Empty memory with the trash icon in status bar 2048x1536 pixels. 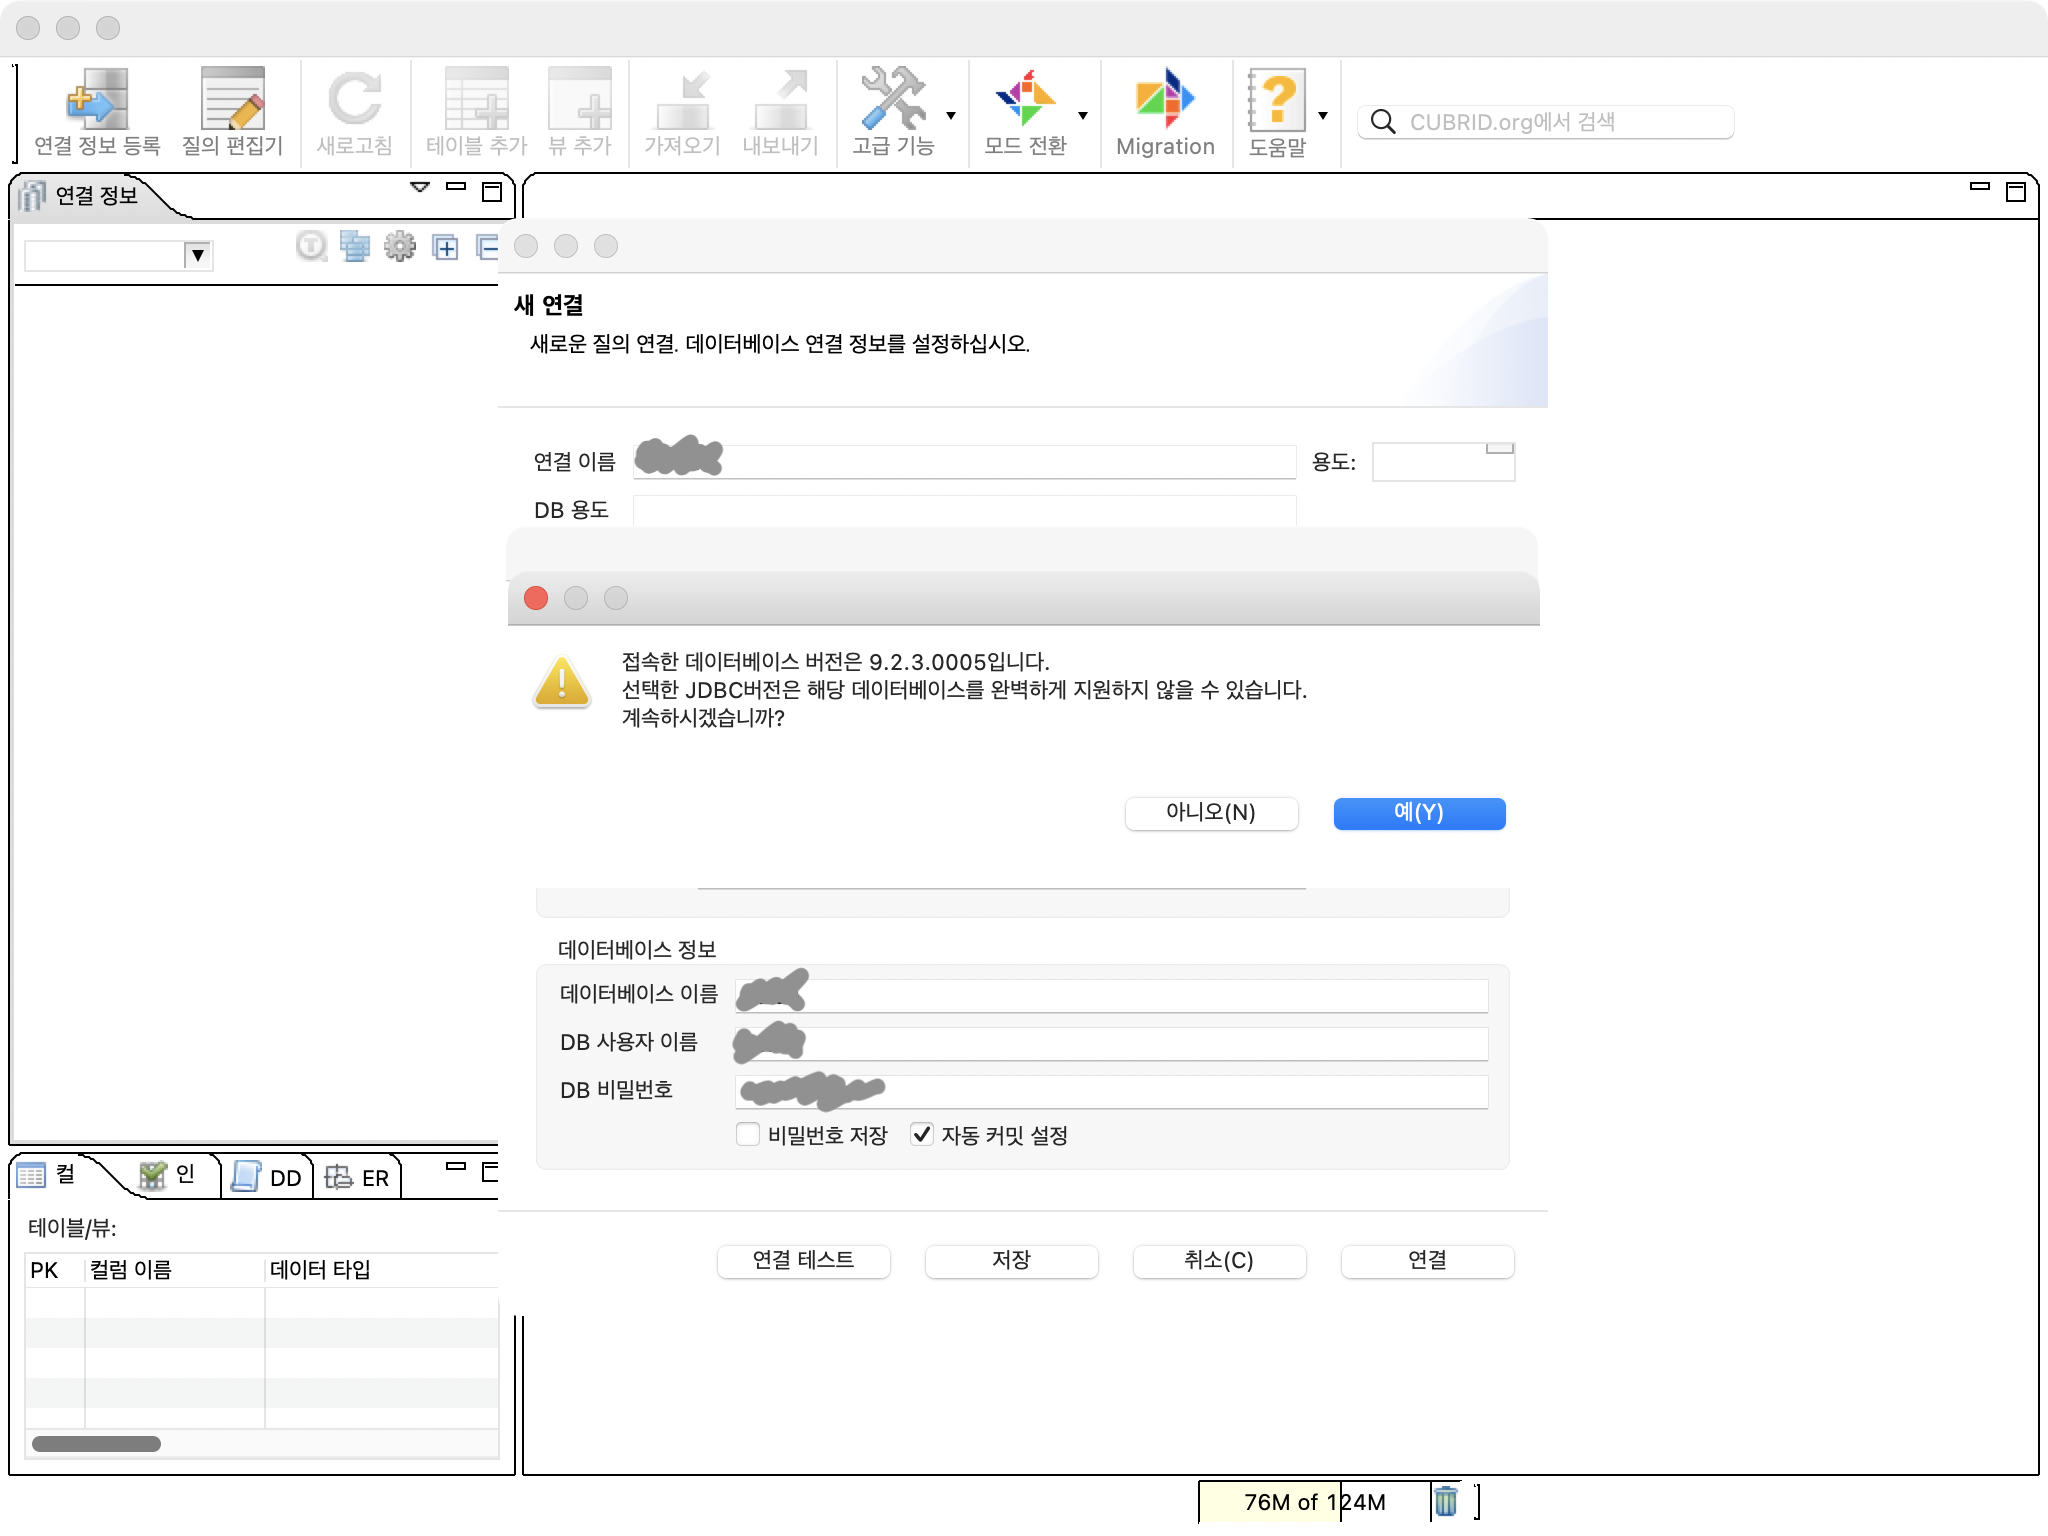click(x=1444, y=1501)
